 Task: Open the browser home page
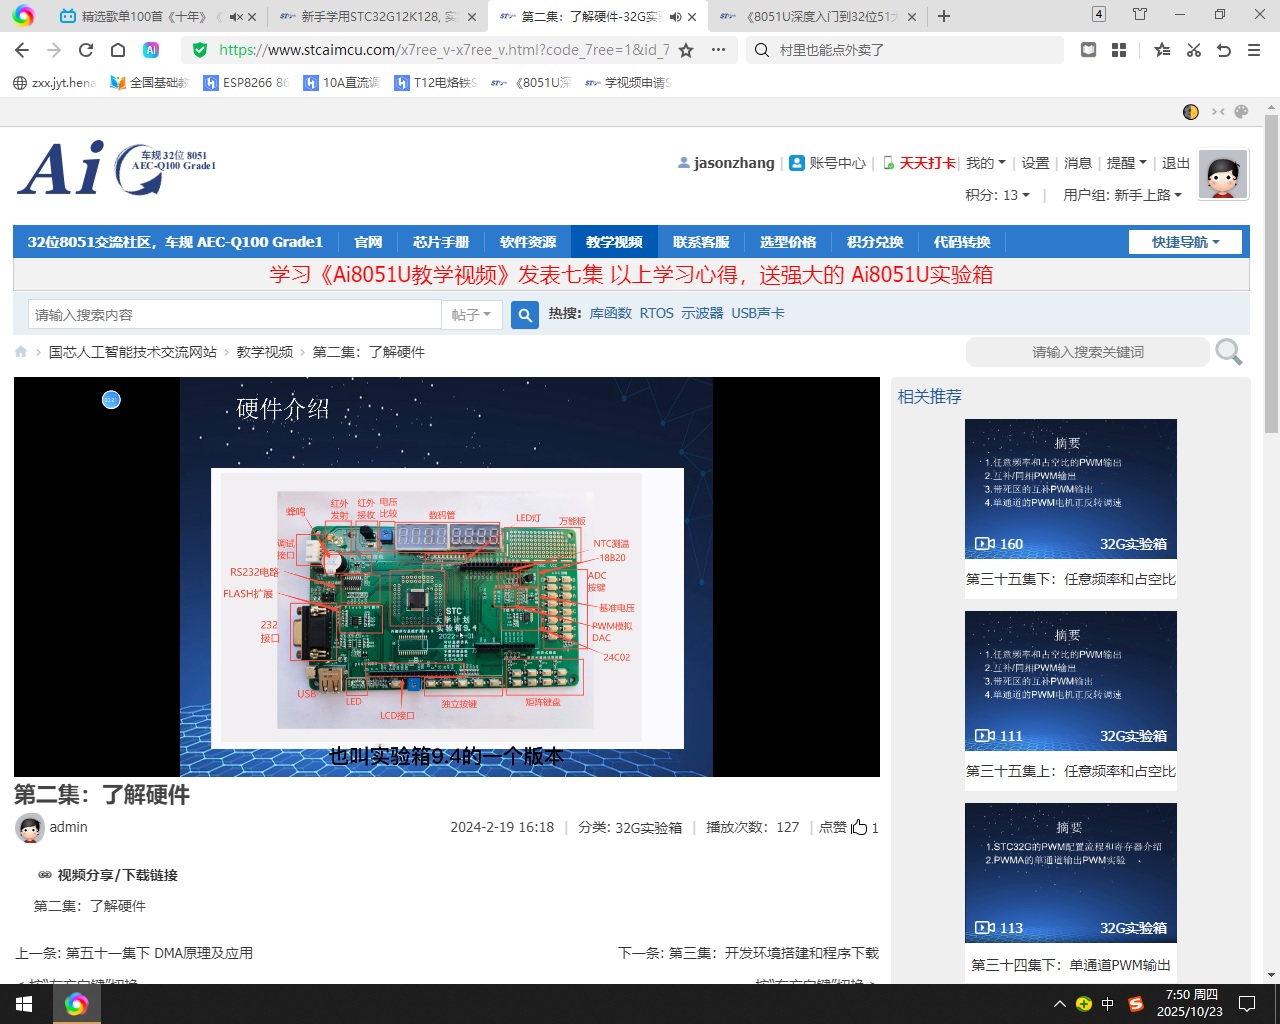point(118,50)
